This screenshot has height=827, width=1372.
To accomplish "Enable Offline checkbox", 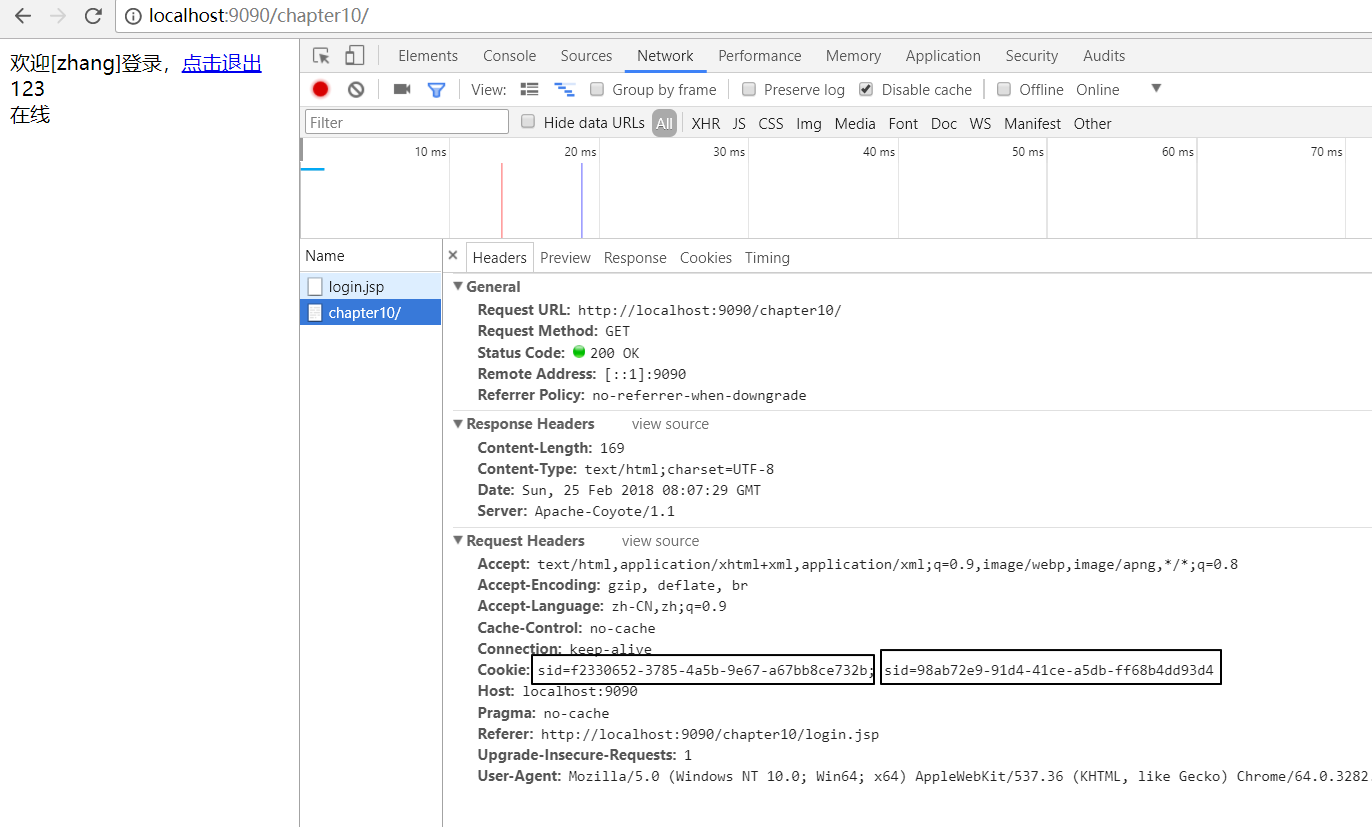I will pos(1004,89).
